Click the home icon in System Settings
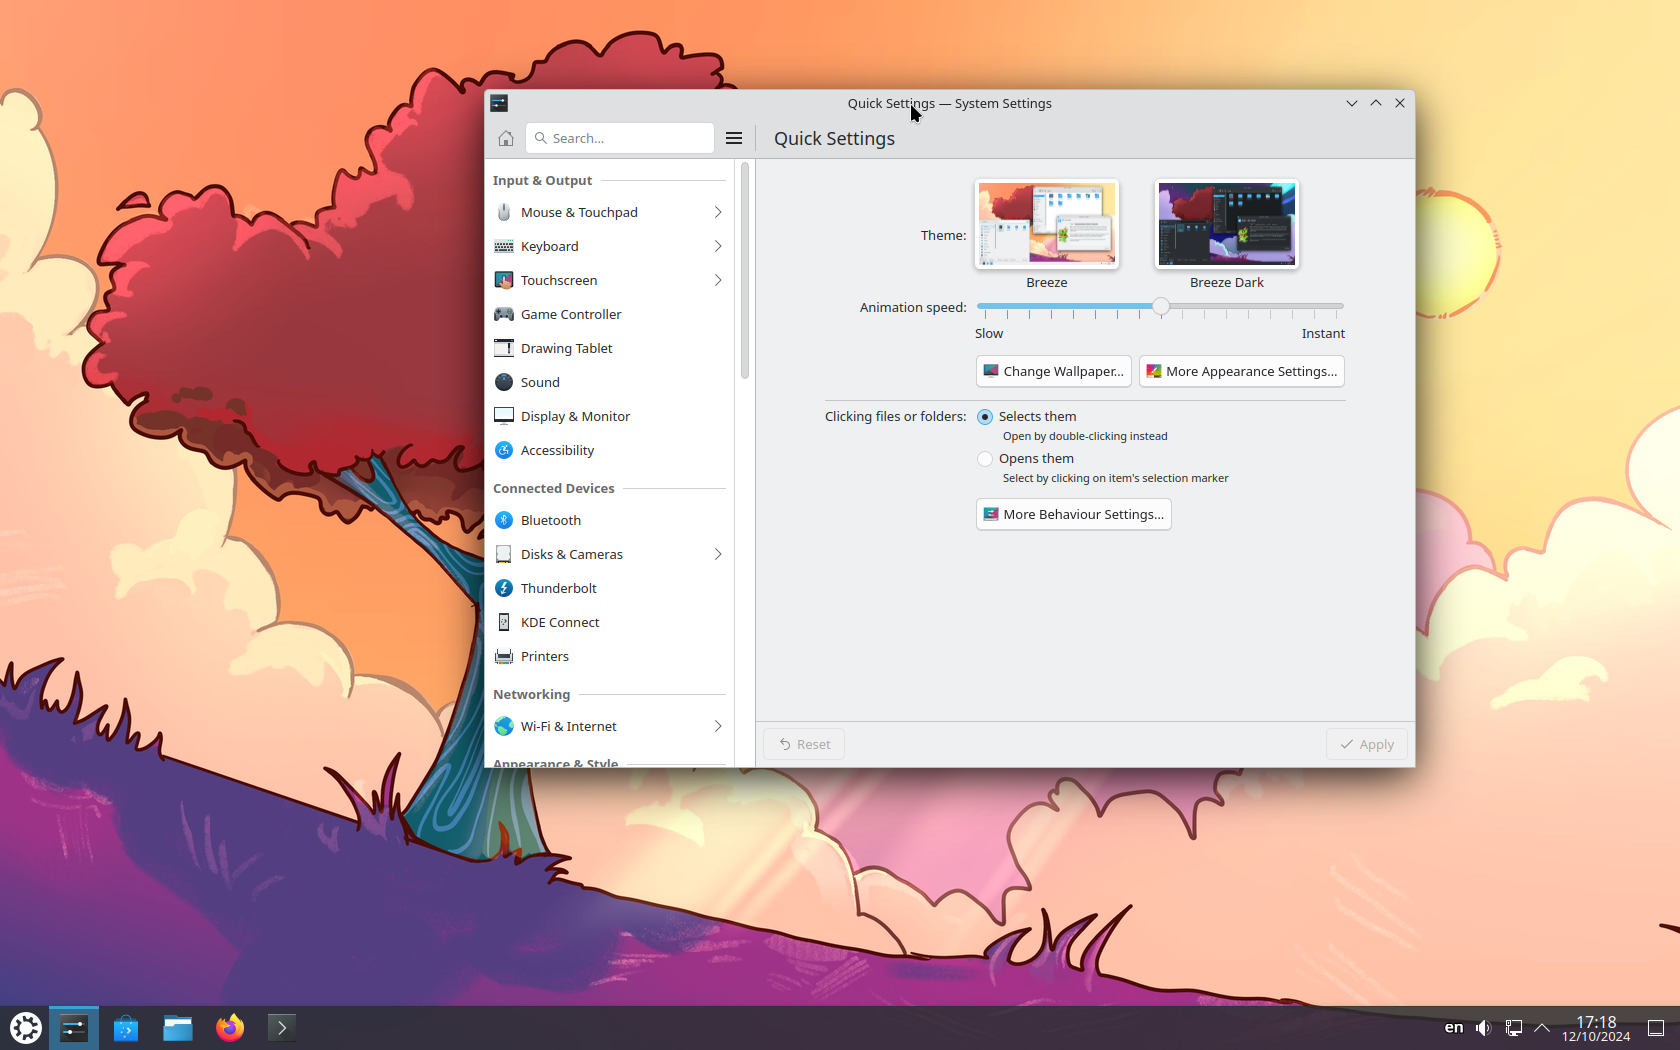This screenshot has height=1050, width=1680. 505,138
